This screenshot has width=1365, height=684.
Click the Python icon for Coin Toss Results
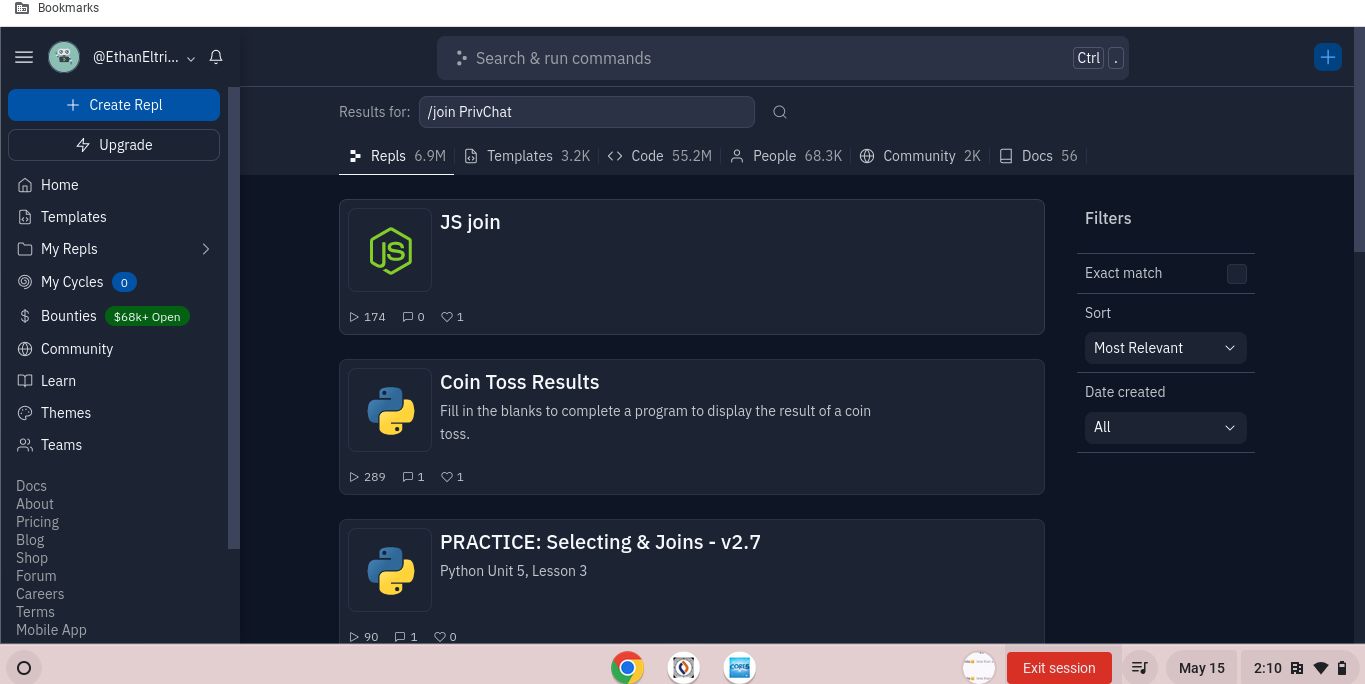coord(390,410)
